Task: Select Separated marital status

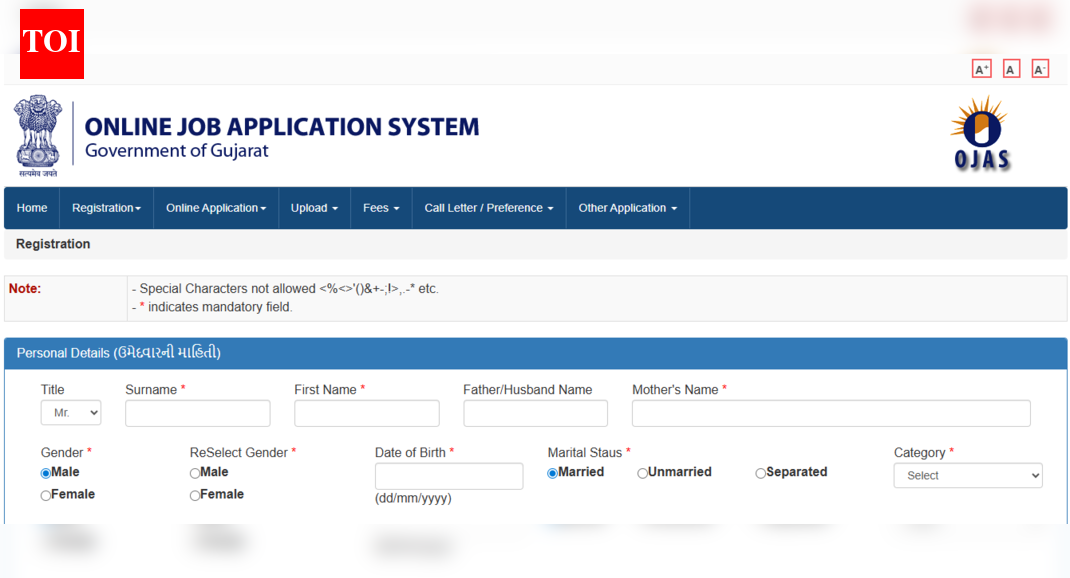Action: pos(761,472)
